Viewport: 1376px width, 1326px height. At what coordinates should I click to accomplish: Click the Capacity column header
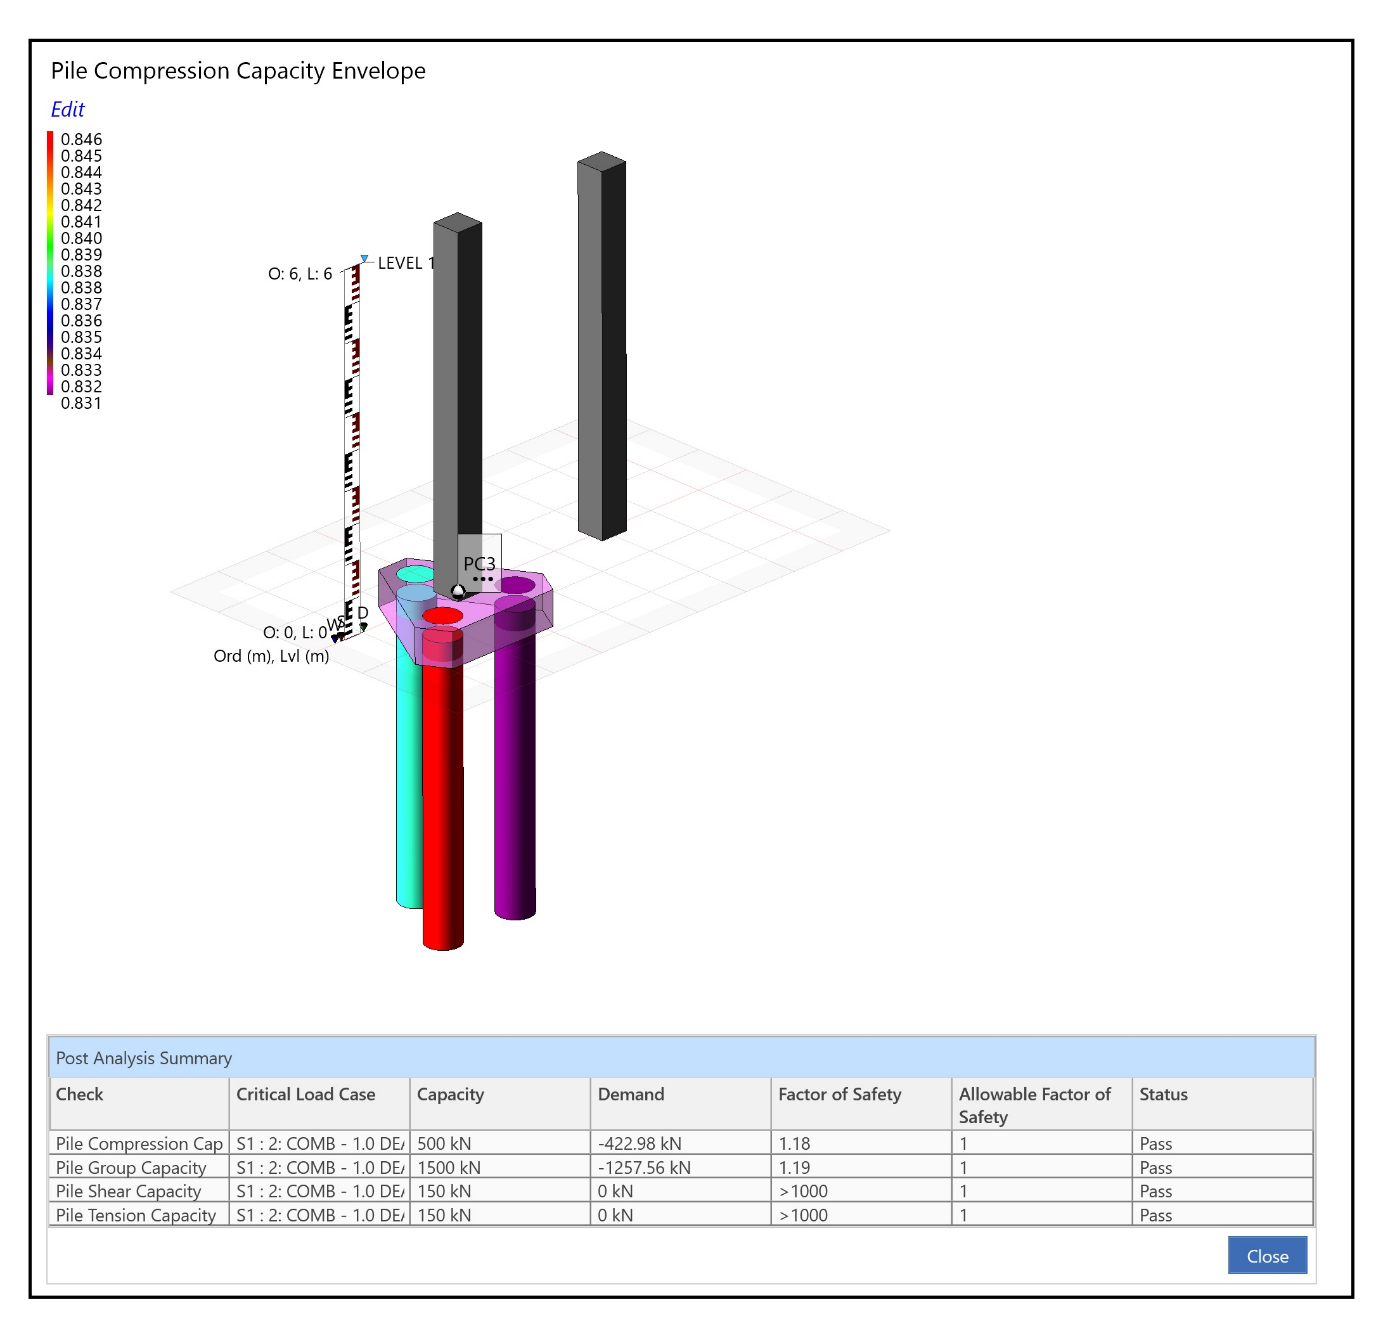coord(500,1104)
